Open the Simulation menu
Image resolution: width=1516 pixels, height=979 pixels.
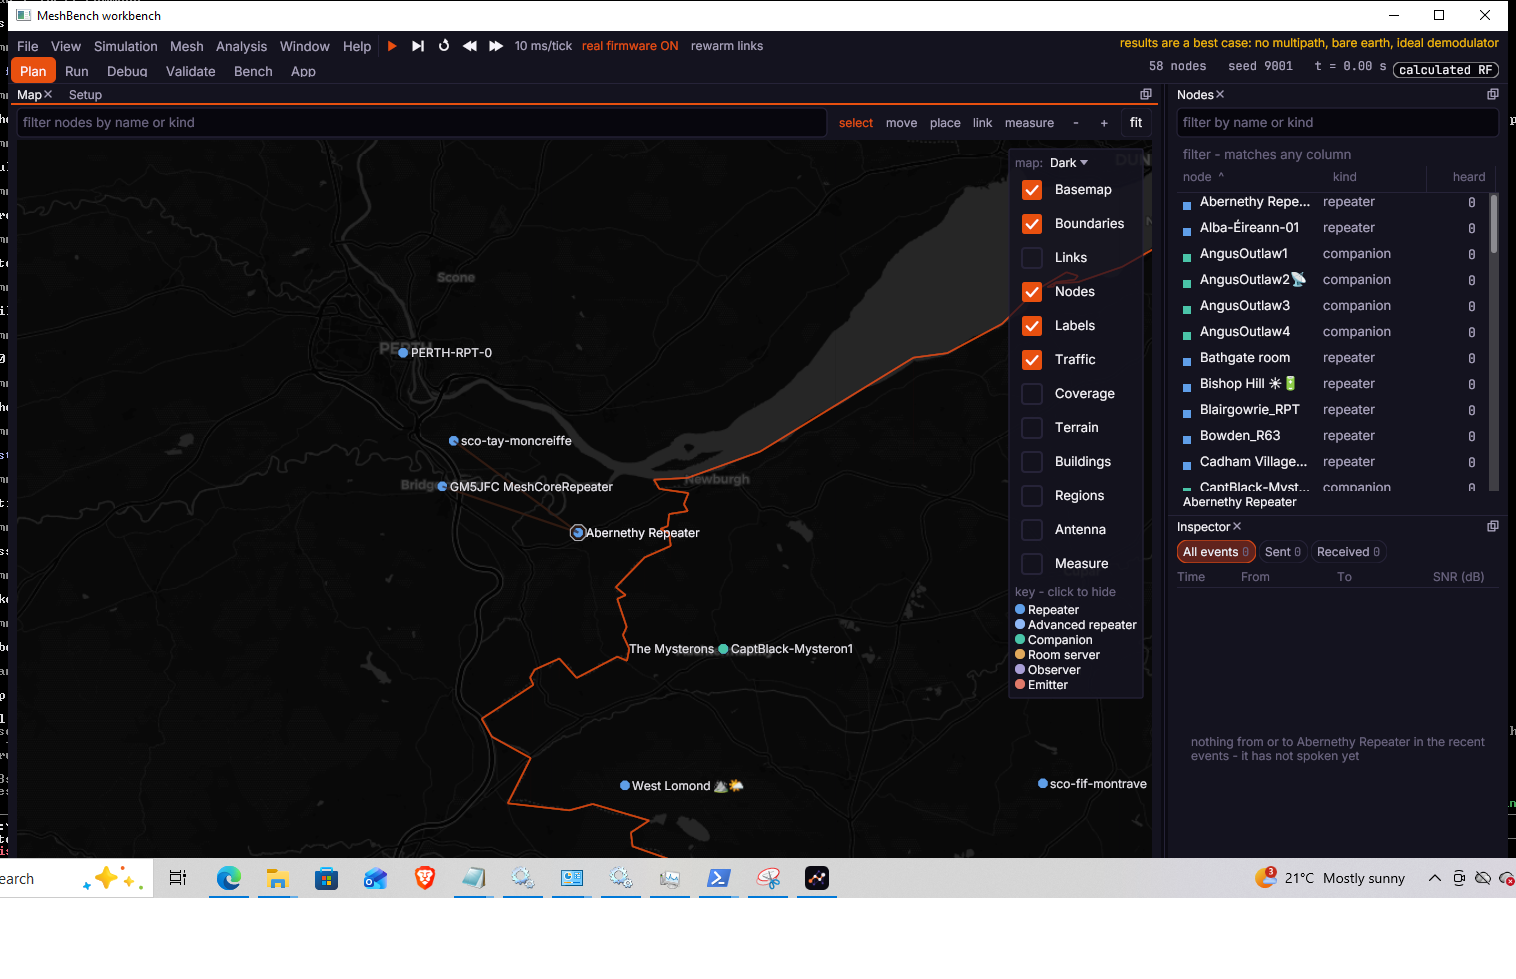(126, 46)
